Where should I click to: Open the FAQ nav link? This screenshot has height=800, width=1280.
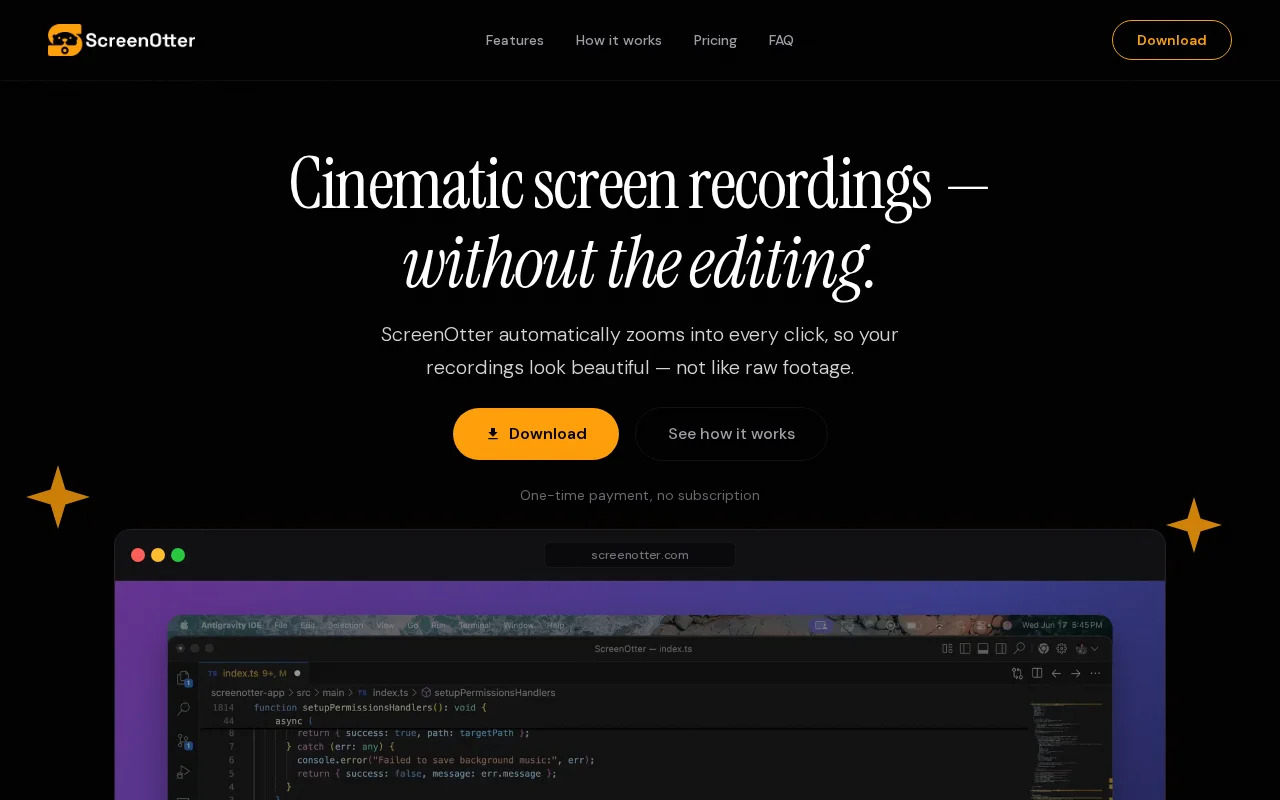[781, 40]
